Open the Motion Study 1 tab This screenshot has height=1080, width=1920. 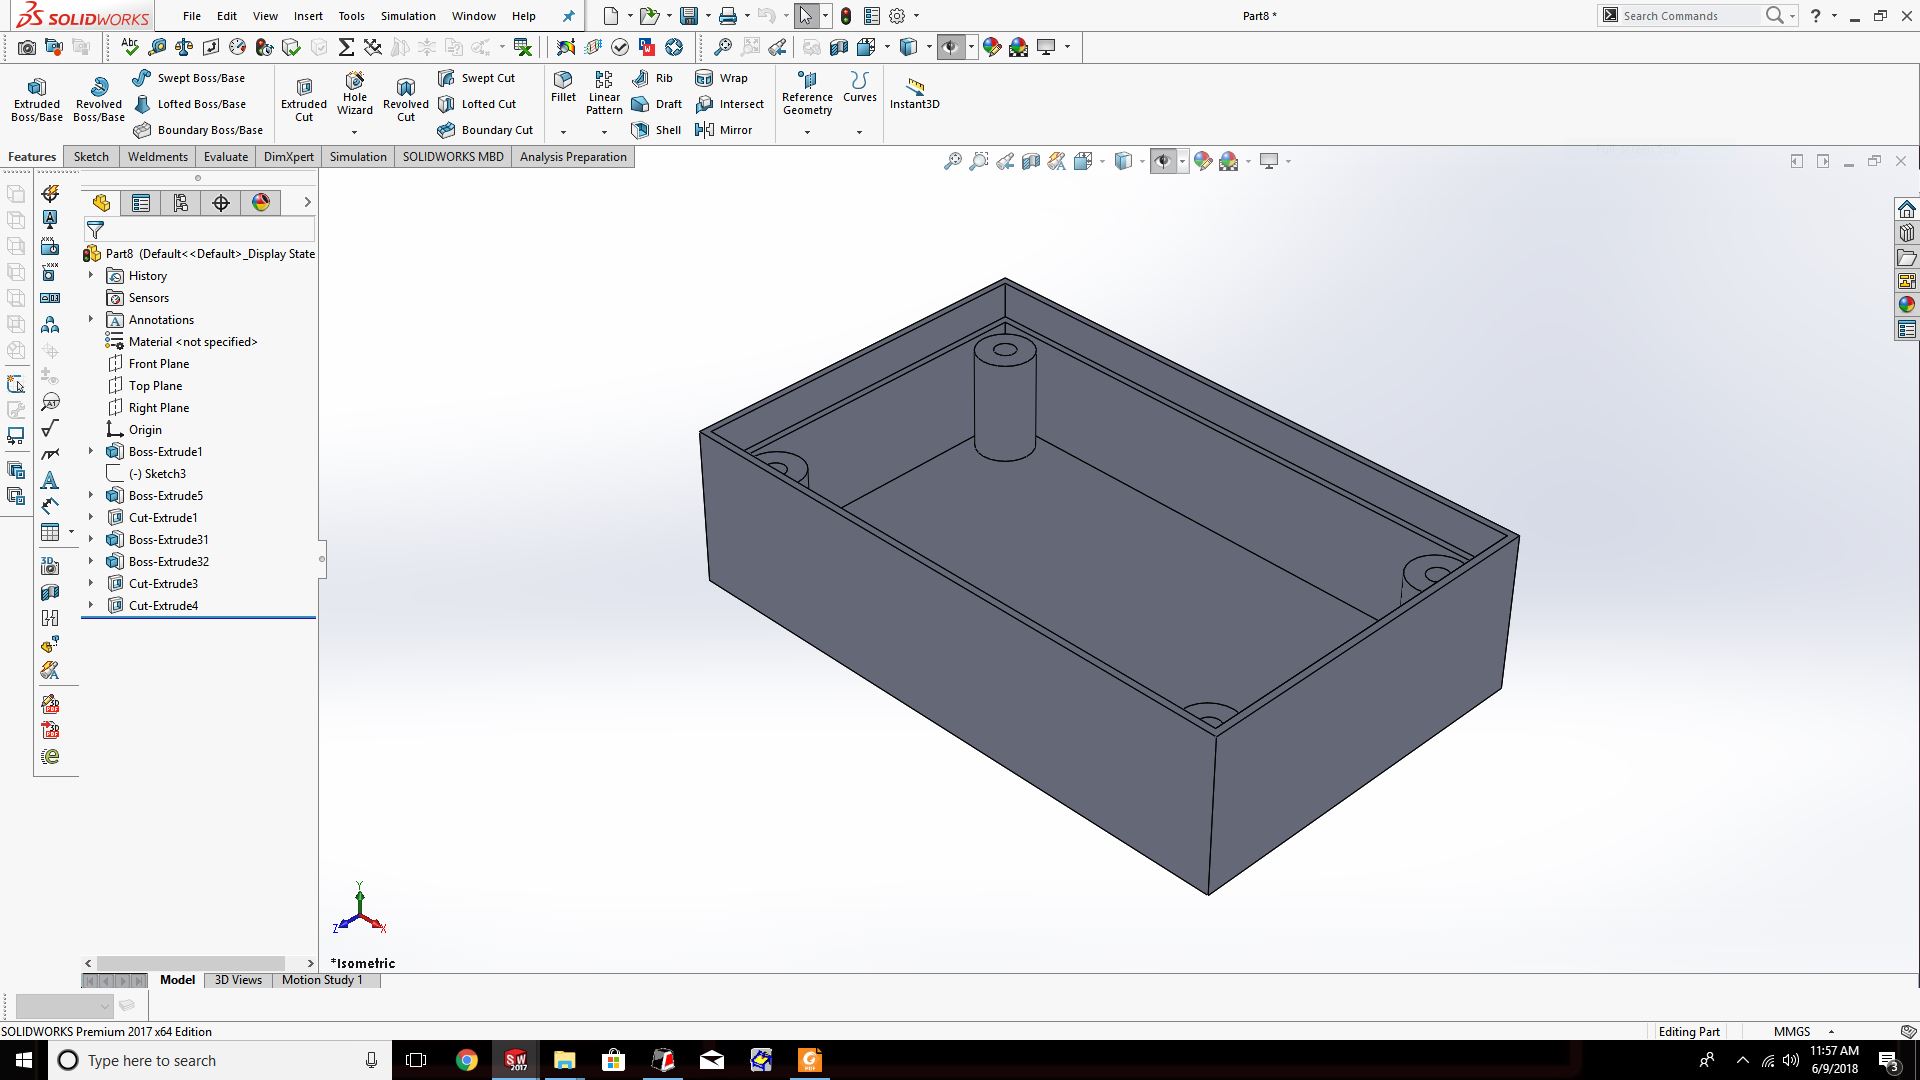tap(322, 980)
